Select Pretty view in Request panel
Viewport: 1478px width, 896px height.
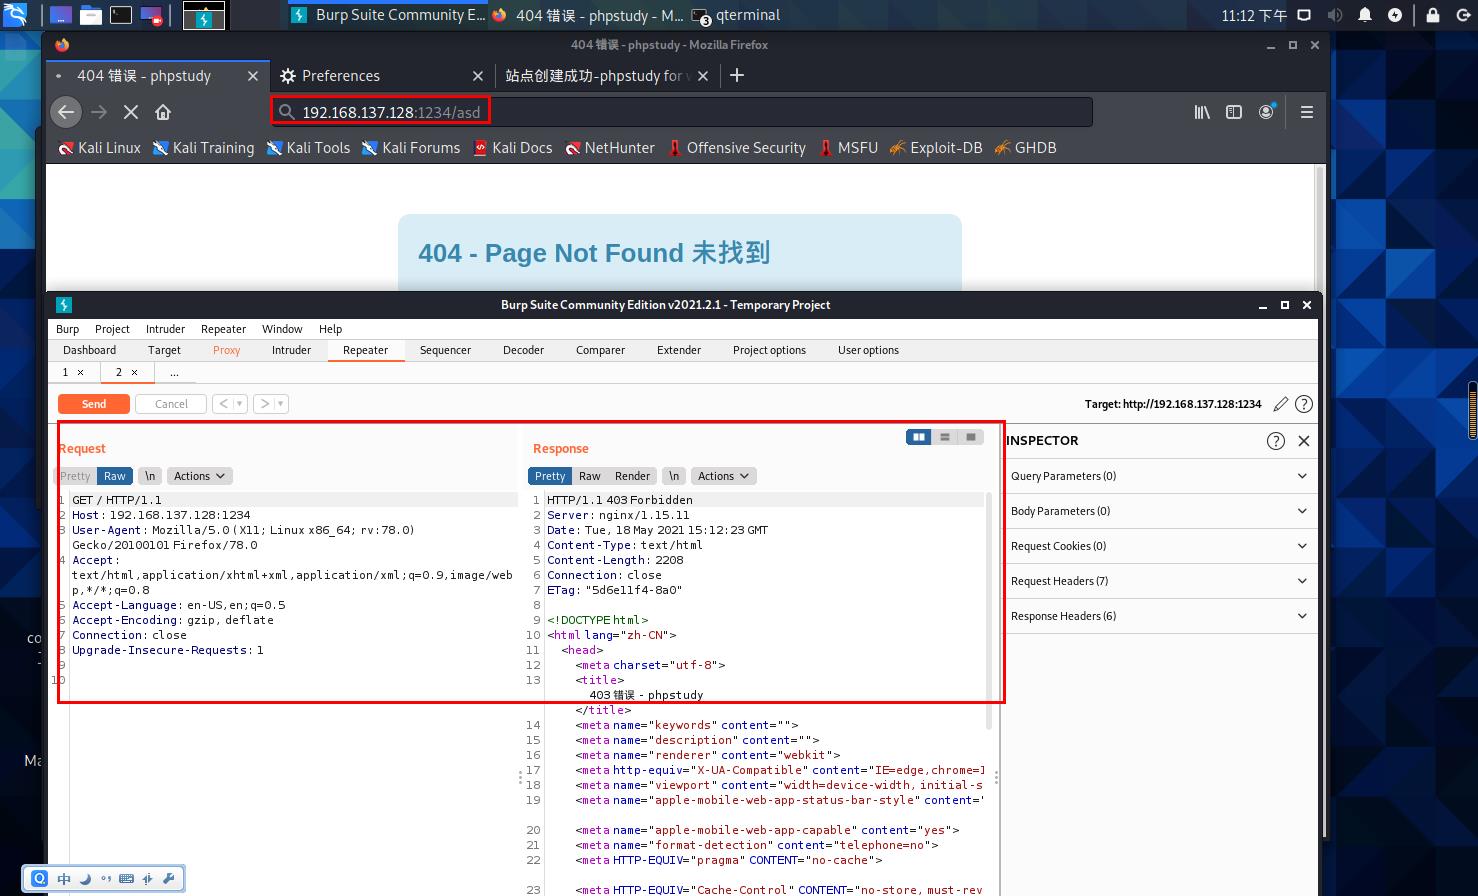[x=75, y=476]
